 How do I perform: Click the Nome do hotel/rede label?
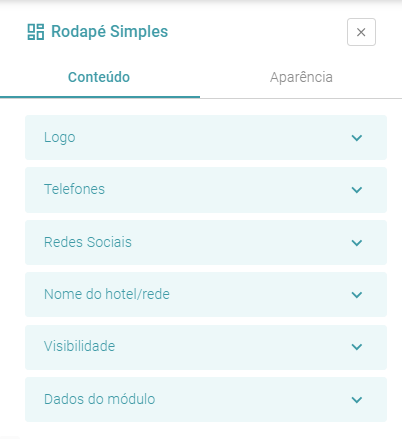107,294
